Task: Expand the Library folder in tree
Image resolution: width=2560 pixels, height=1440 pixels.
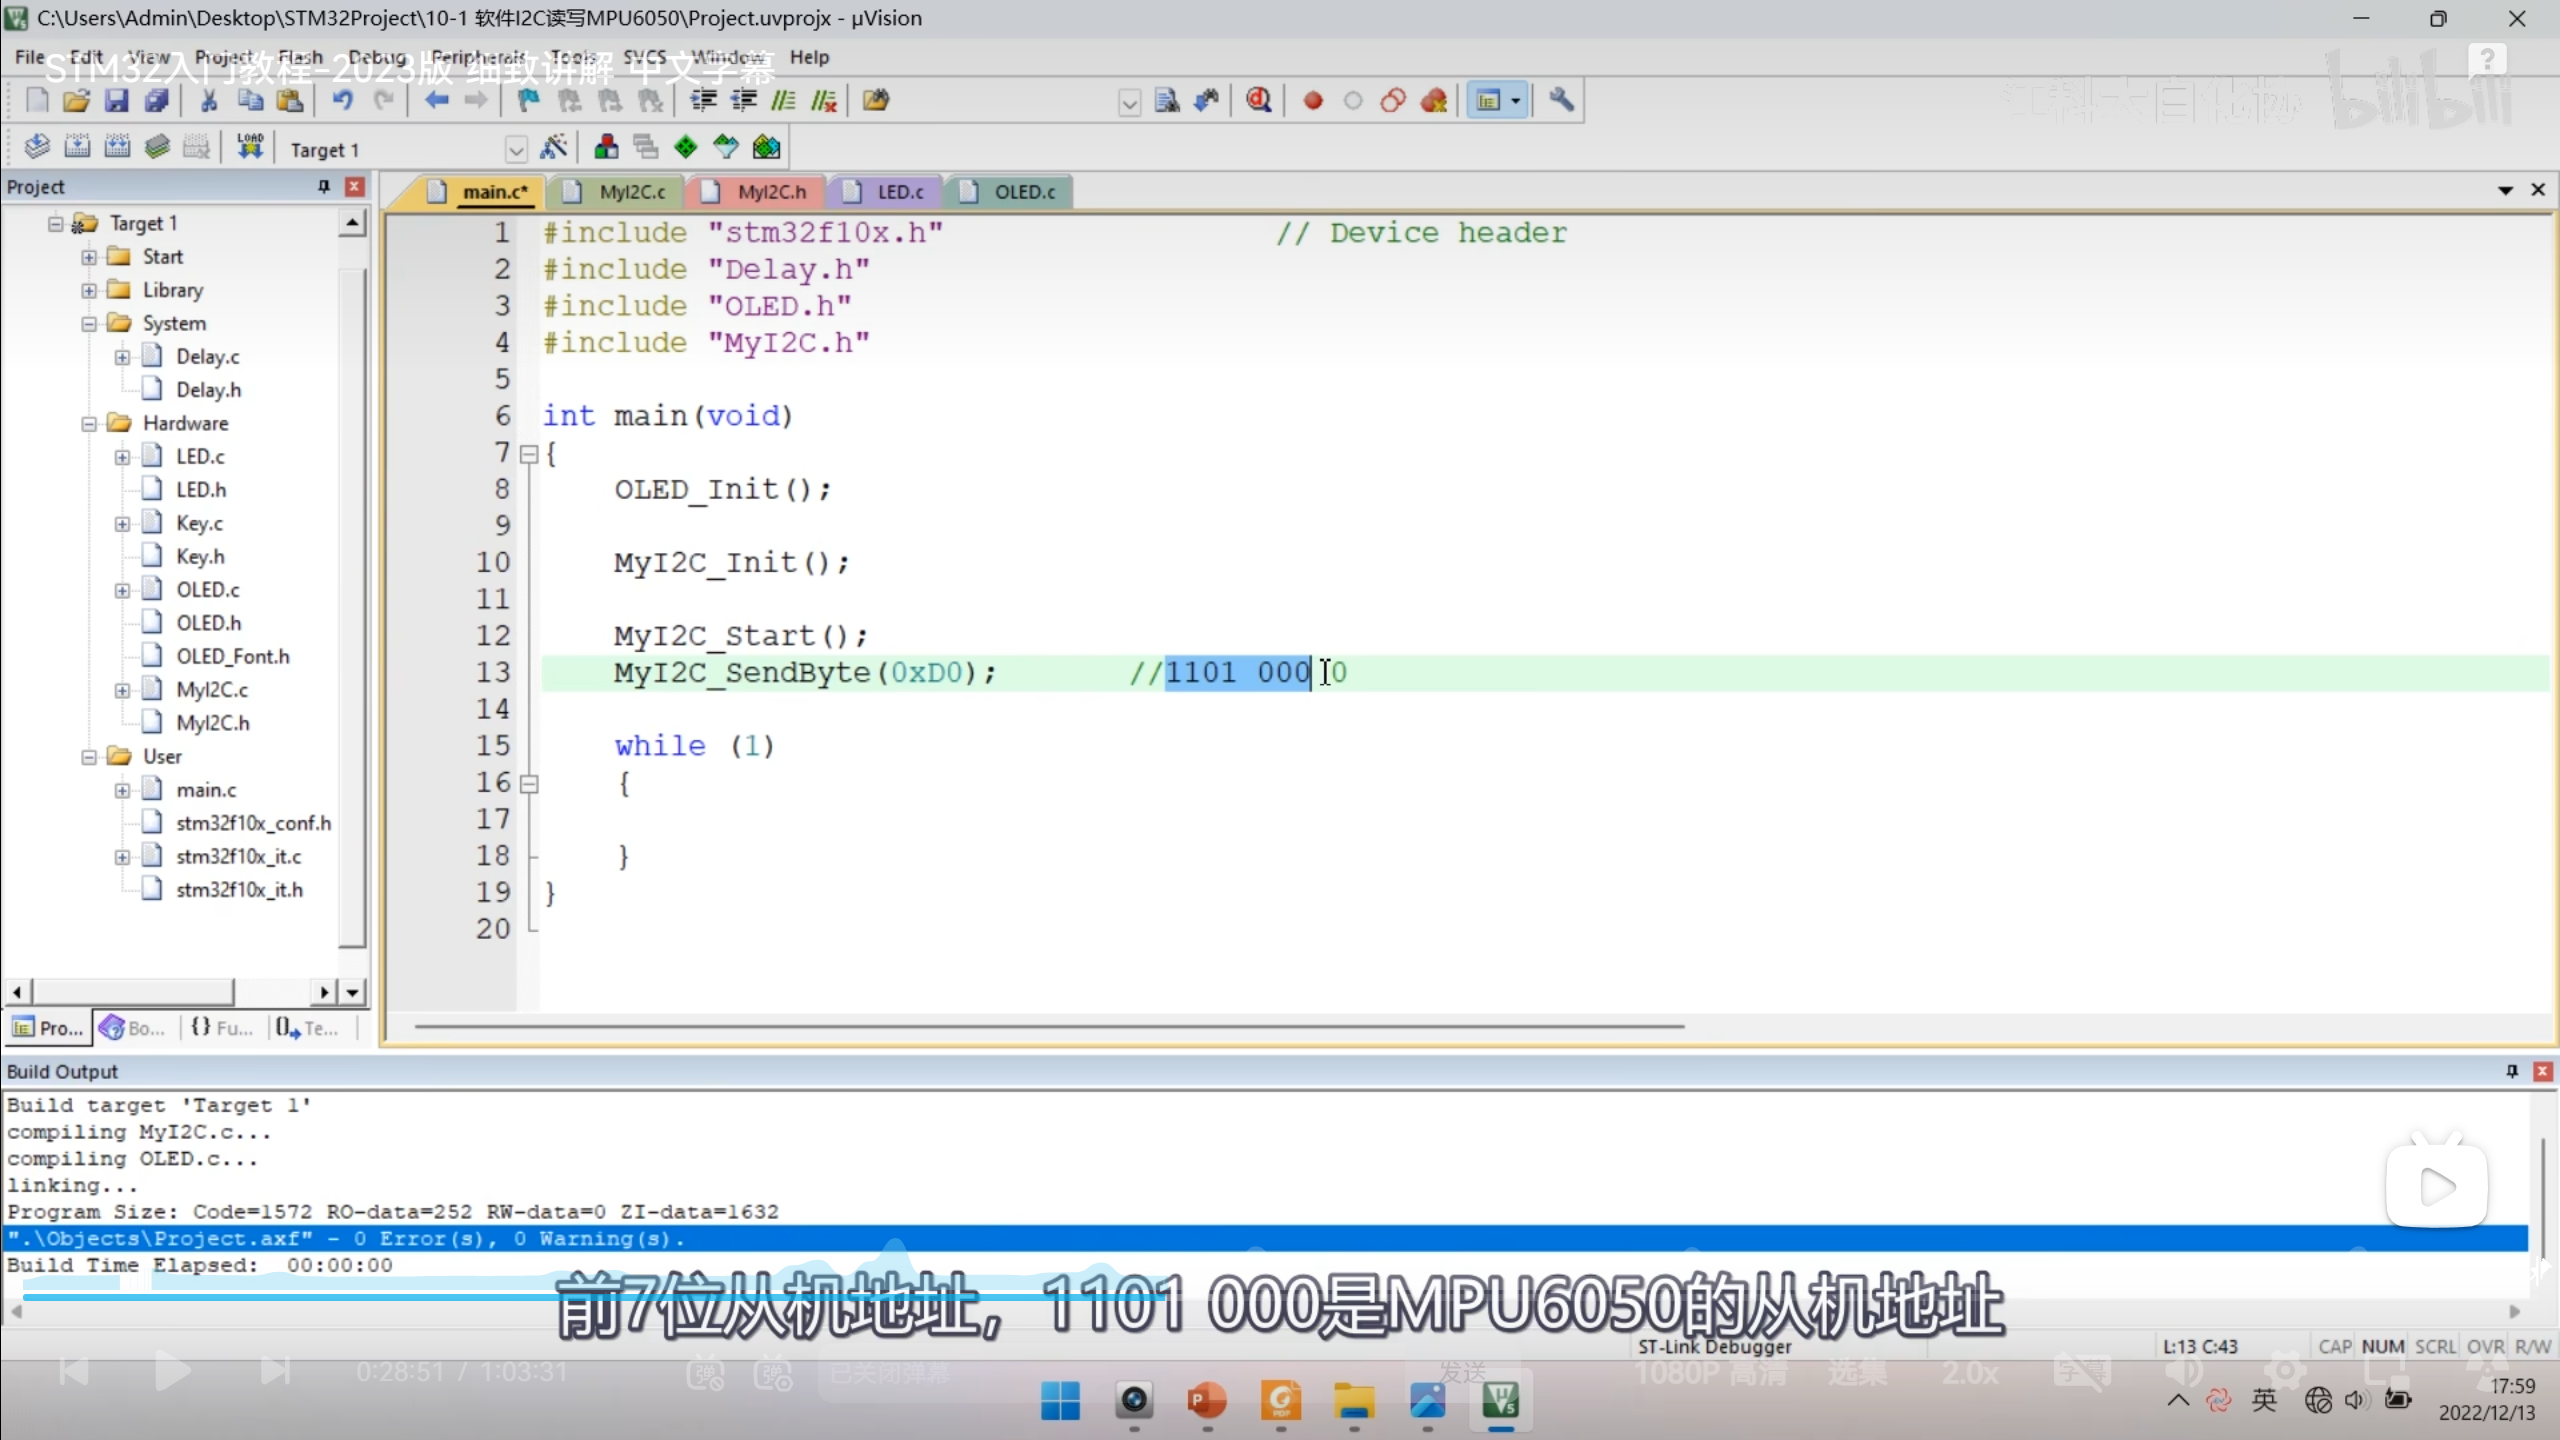Action: (89, 290)
